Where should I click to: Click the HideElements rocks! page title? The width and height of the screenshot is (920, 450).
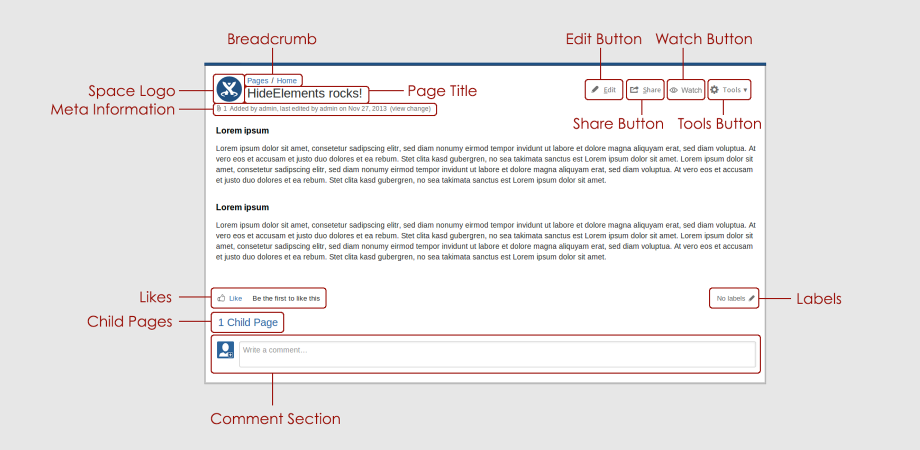305,93
